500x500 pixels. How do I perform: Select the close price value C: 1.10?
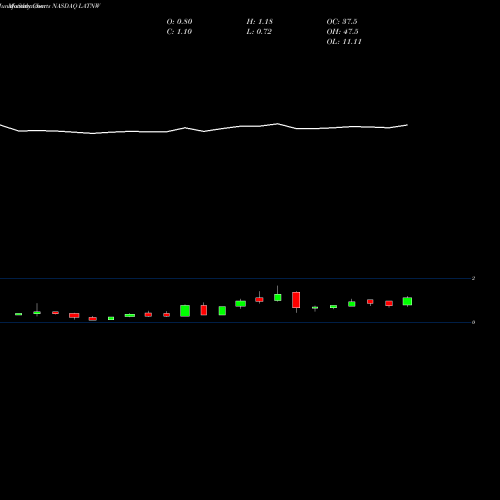coord(179,32)
